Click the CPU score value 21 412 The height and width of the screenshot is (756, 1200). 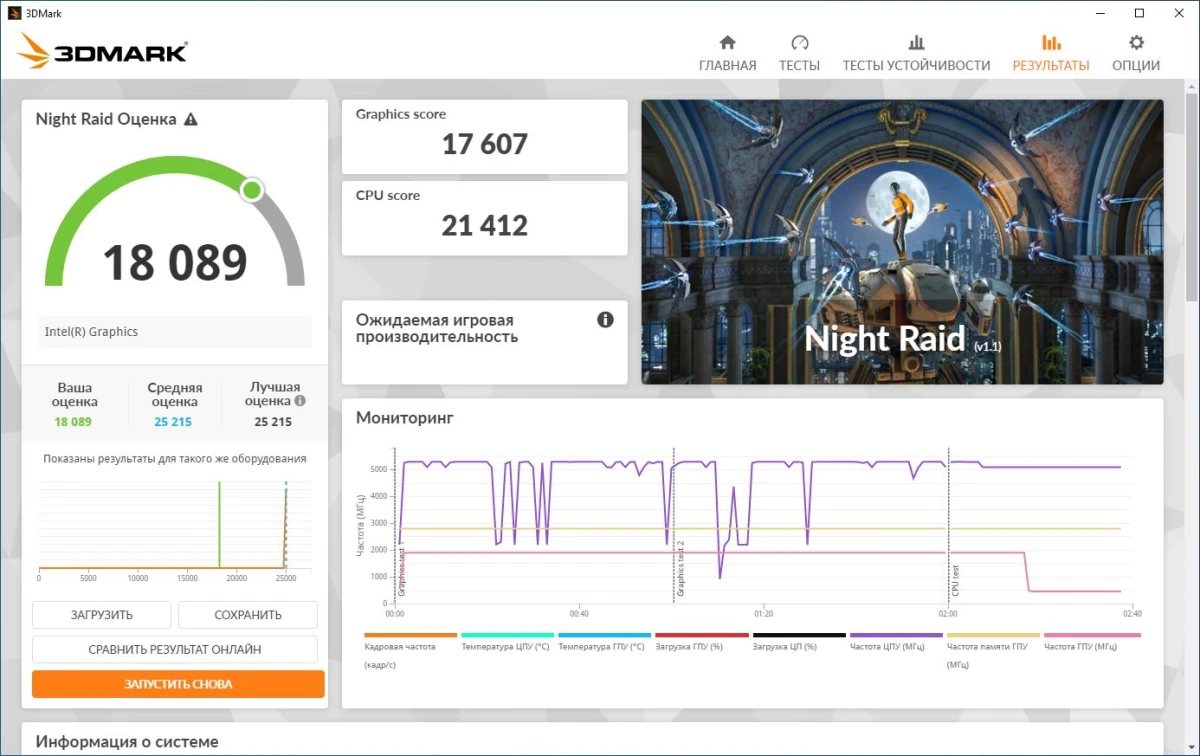[485, 226]
